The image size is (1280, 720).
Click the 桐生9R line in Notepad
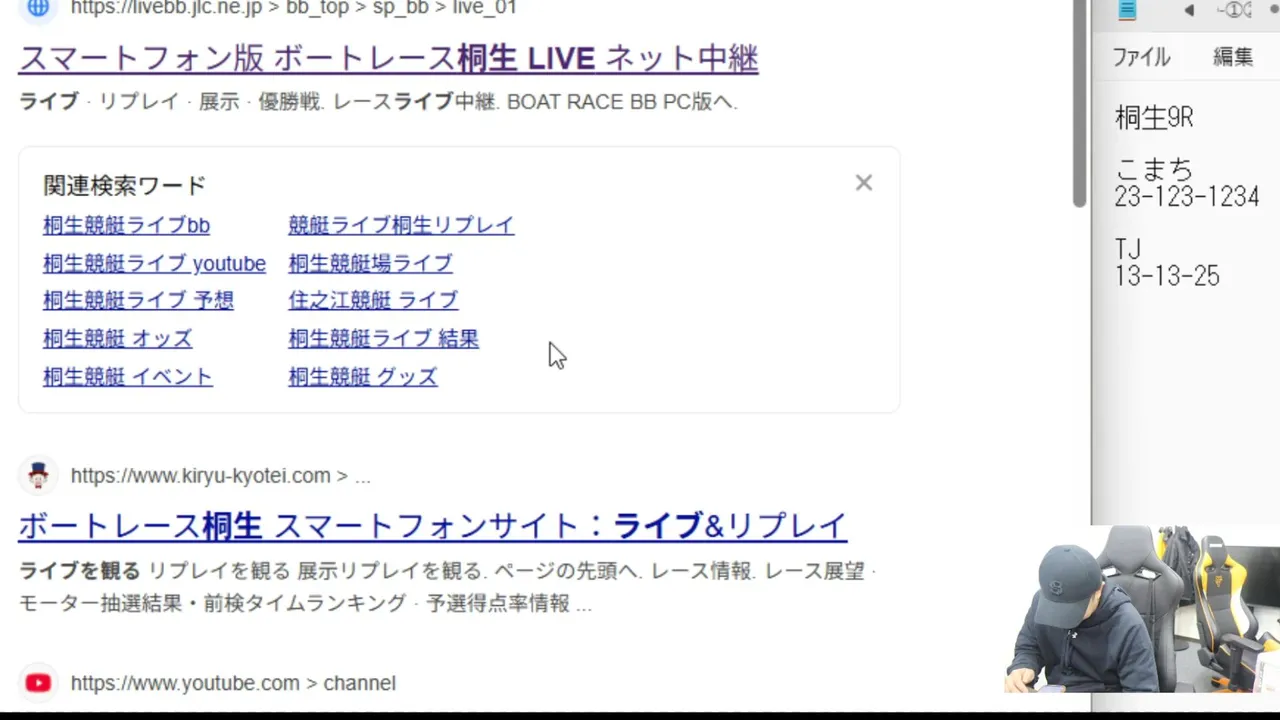pyautogui.click(x=1154, y=118)
